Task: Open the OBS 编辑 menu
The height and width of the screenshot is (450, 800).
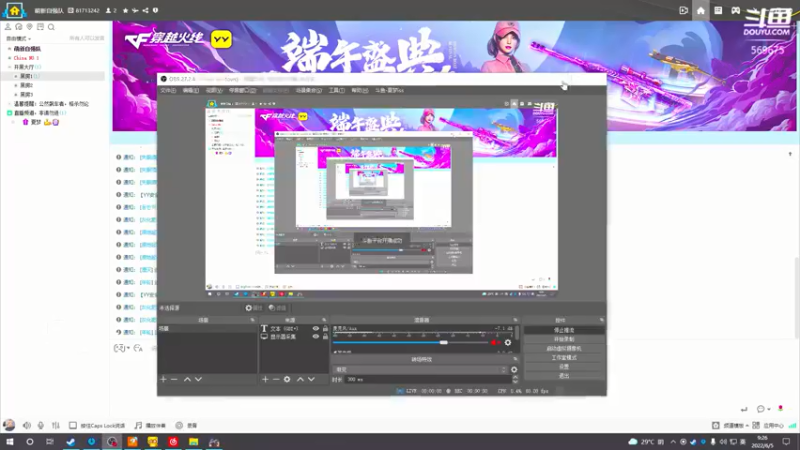Action: [190, 90]
